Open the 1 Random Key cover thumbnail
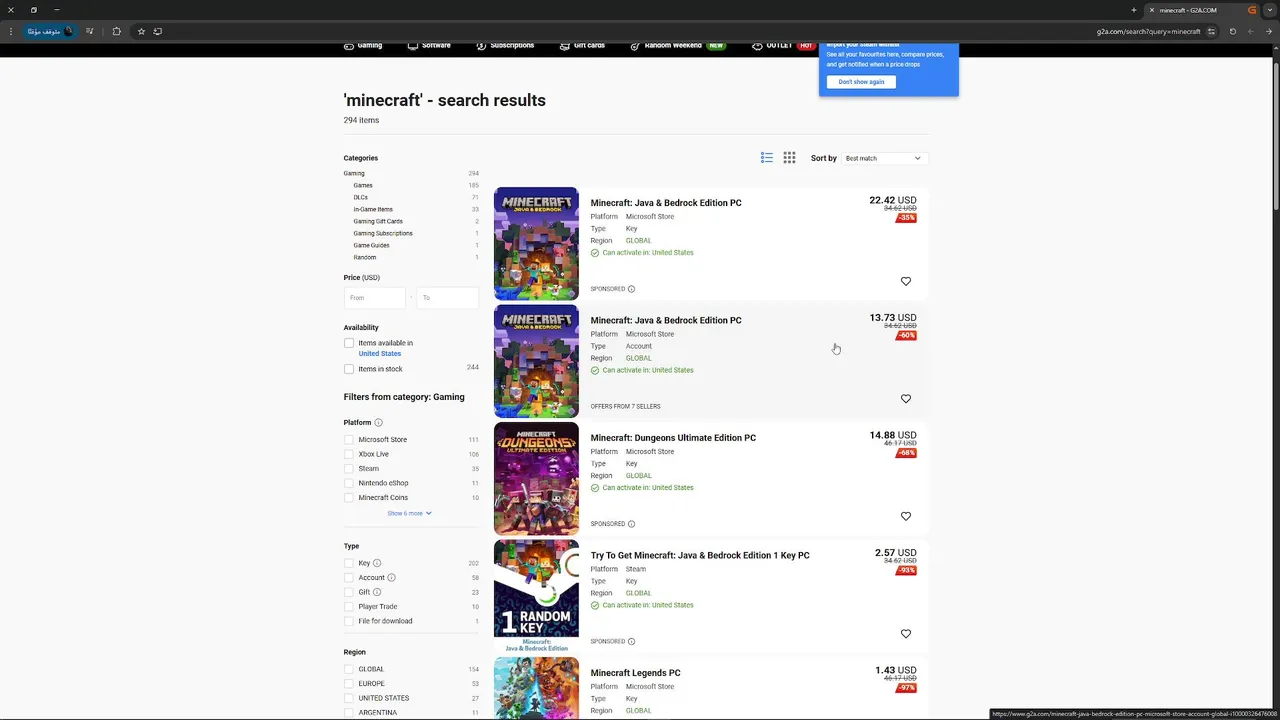The height and width of the screenshot is (720, 1280). [536, 596]
